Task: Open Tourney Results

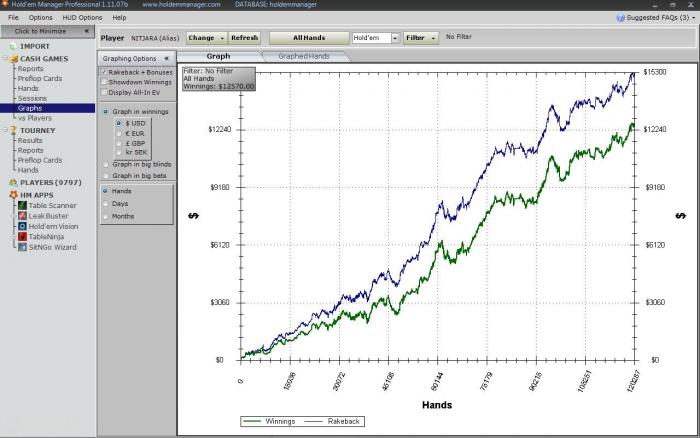Action: pyautogui.click(x=30, y=140)
